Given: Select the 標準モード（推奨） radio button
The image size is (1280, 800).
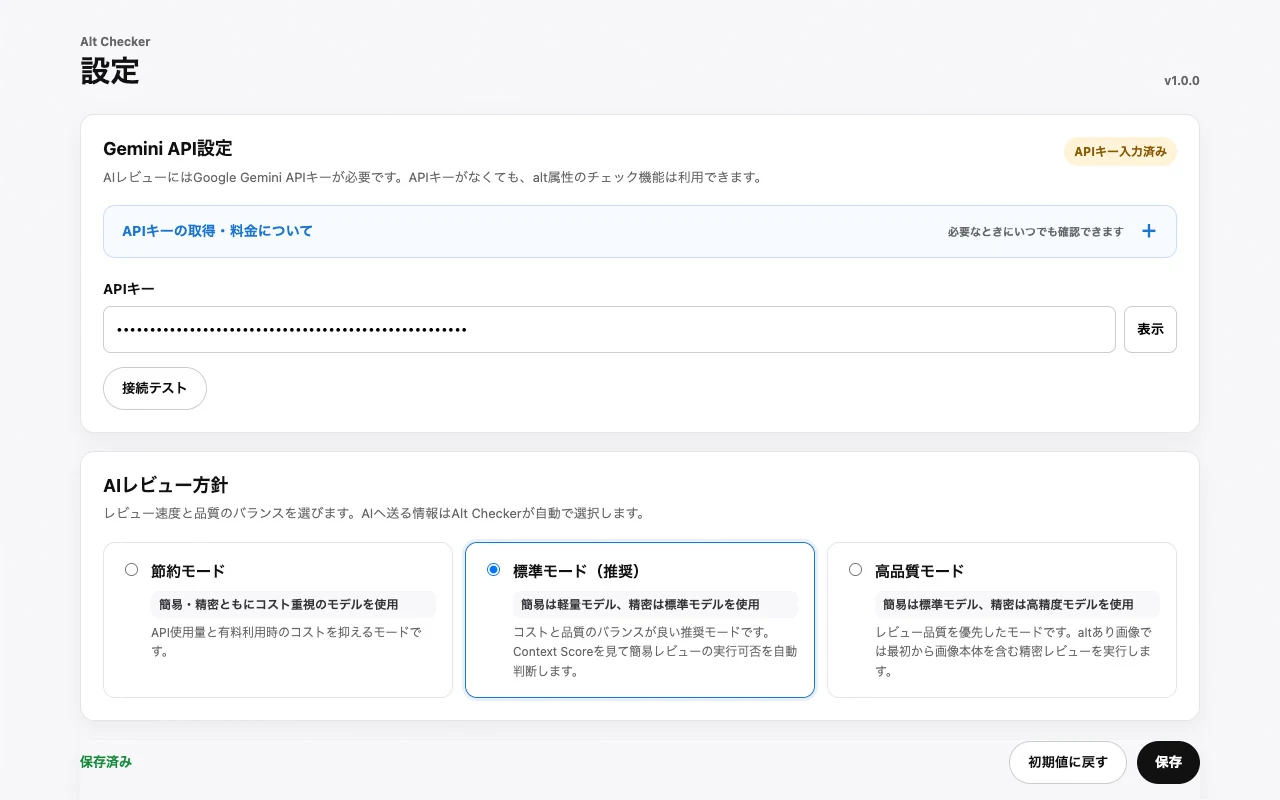Looking at the screenshot, I should click(493, 570).
